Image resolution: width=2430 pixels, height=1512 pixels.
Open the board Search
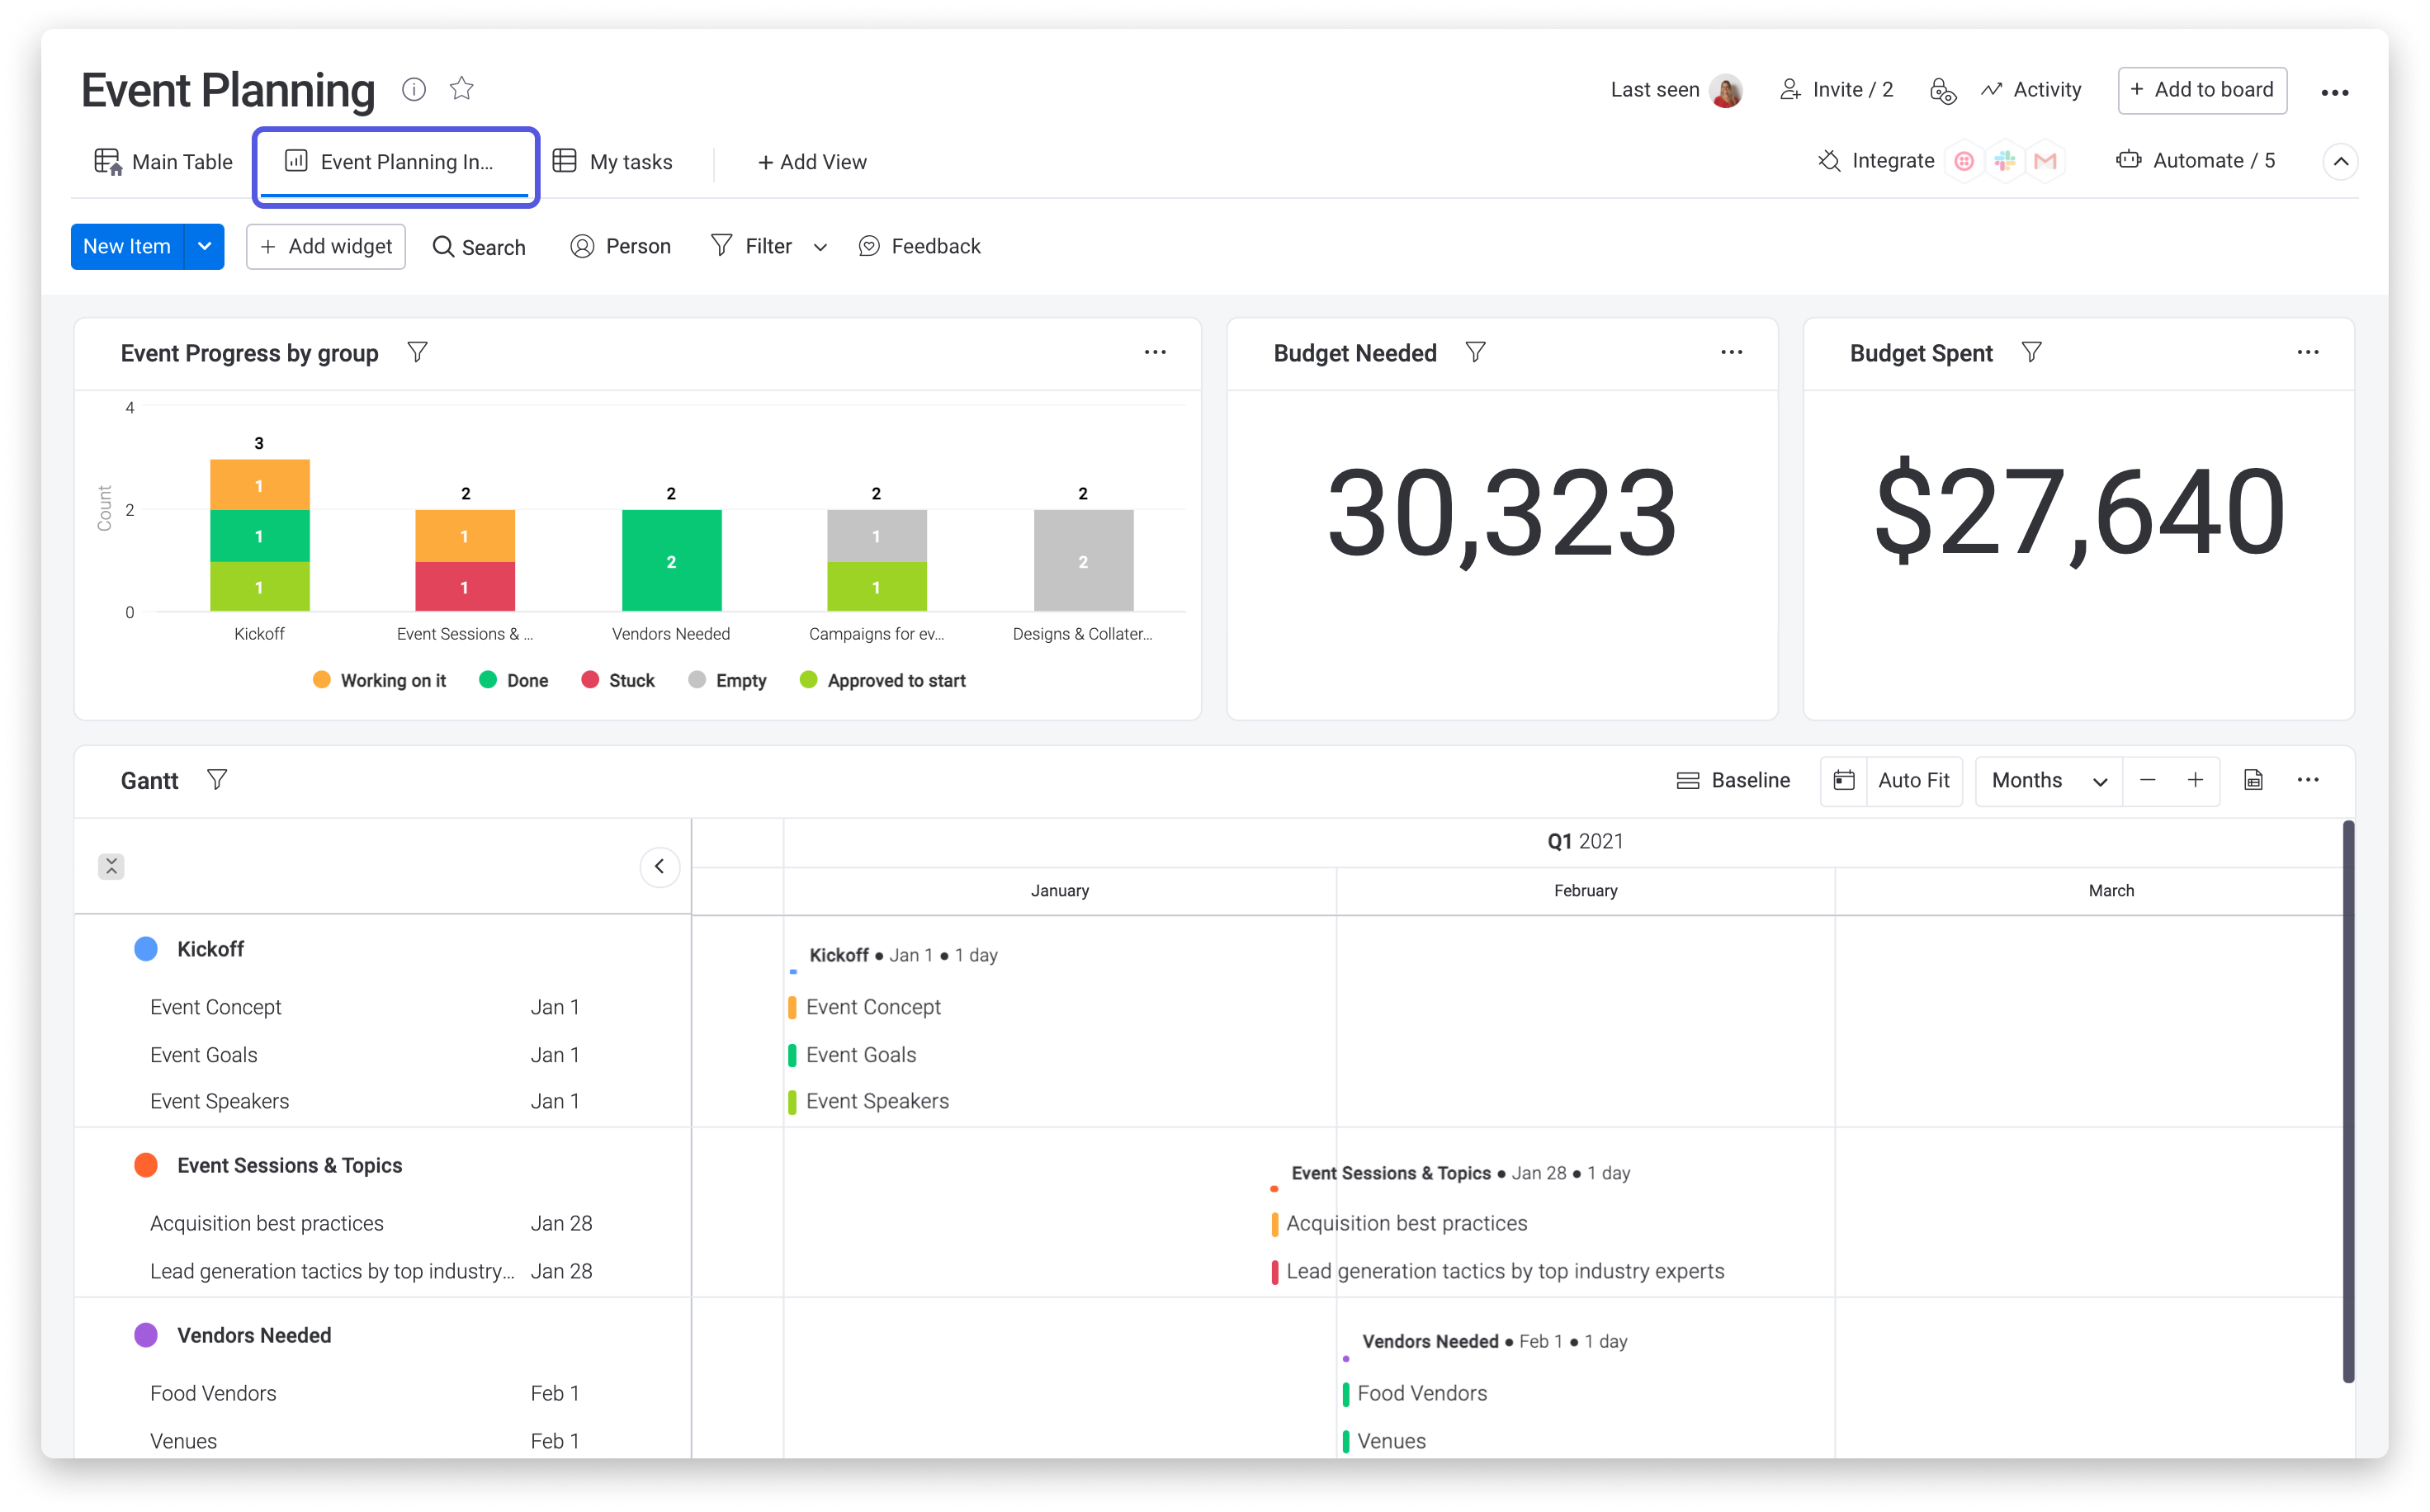point(479,247)
